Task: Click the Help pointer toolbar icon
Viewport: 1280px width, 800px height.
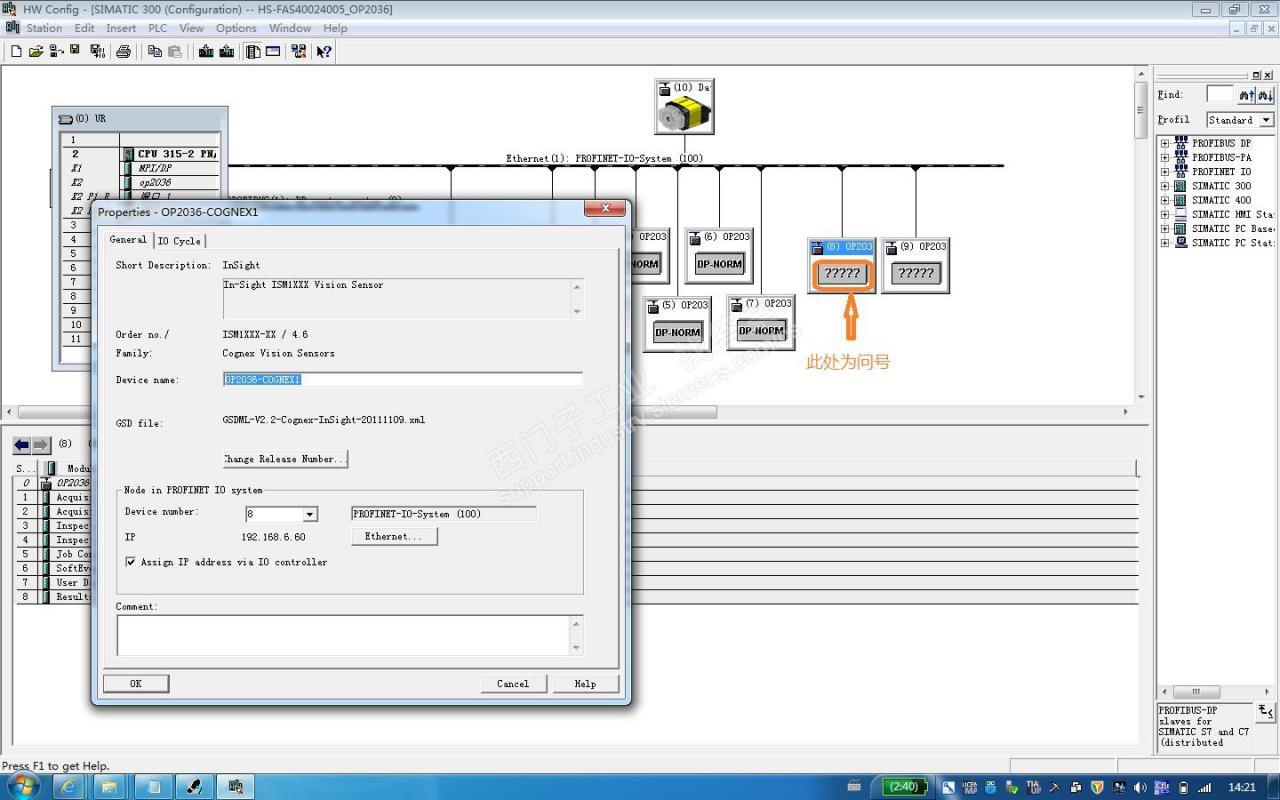Action: 324,51
